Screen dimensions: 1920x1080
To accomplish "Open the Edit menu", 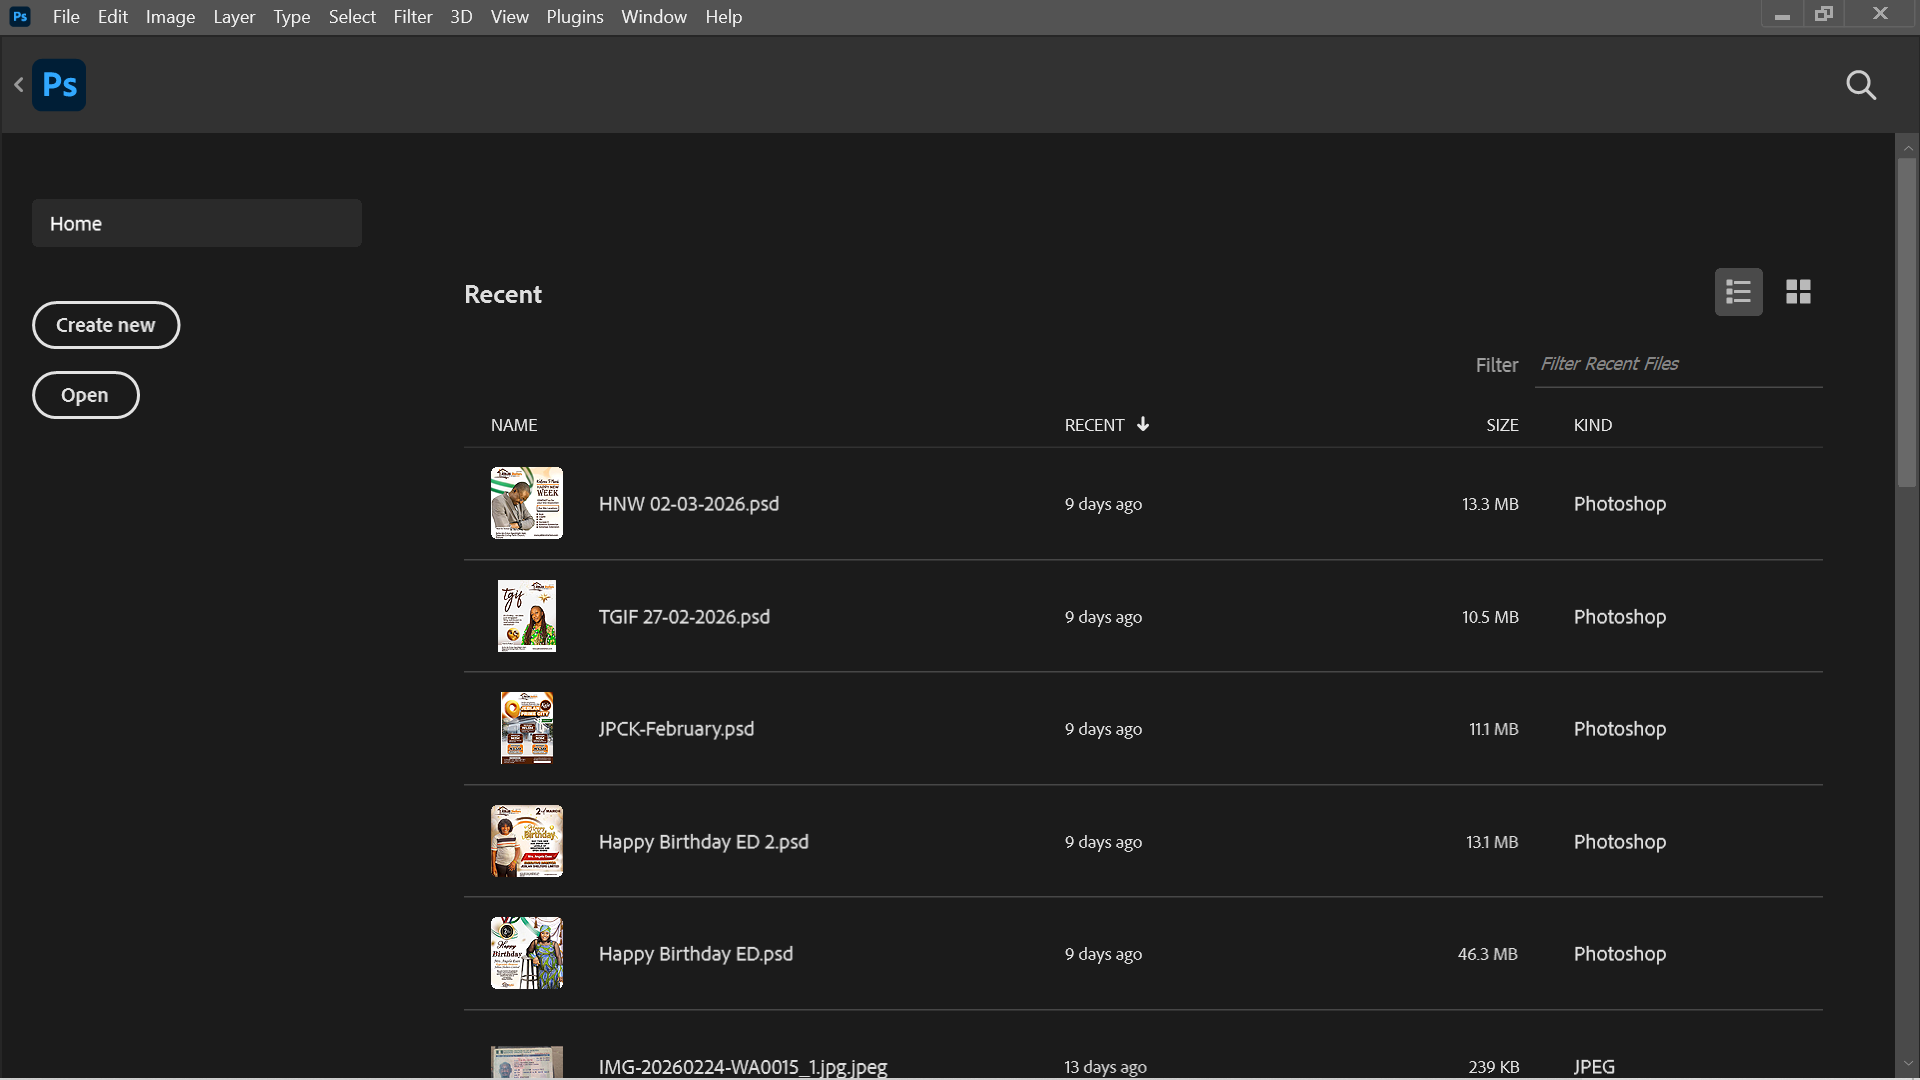I will pyautogui.click(x=113, y=17).
